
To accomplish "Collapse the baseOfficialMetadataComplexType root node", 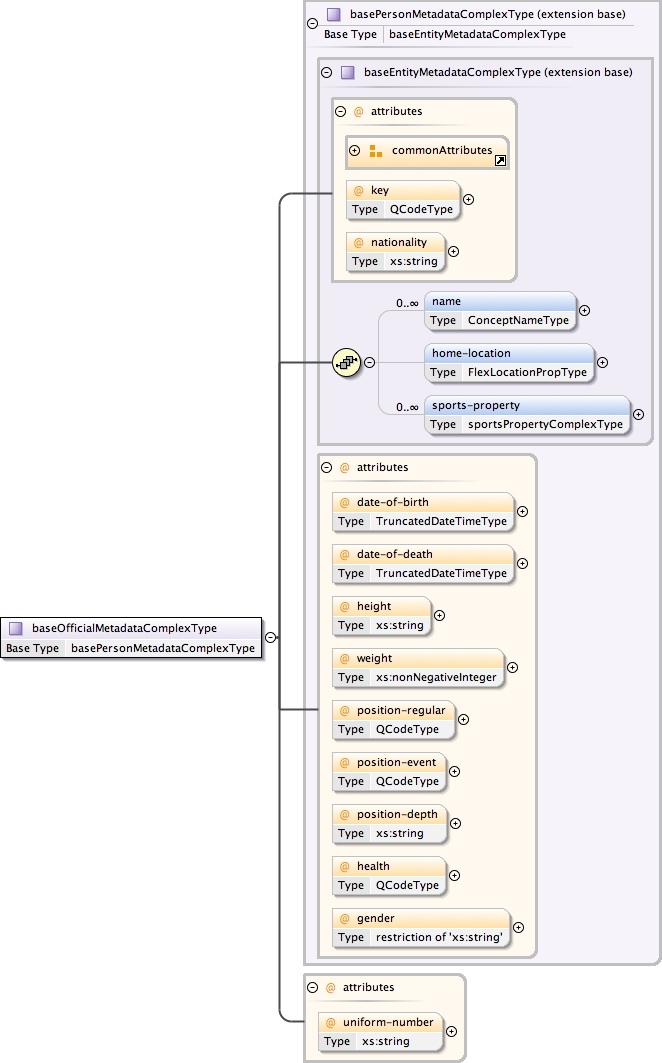I will [270, 636].
